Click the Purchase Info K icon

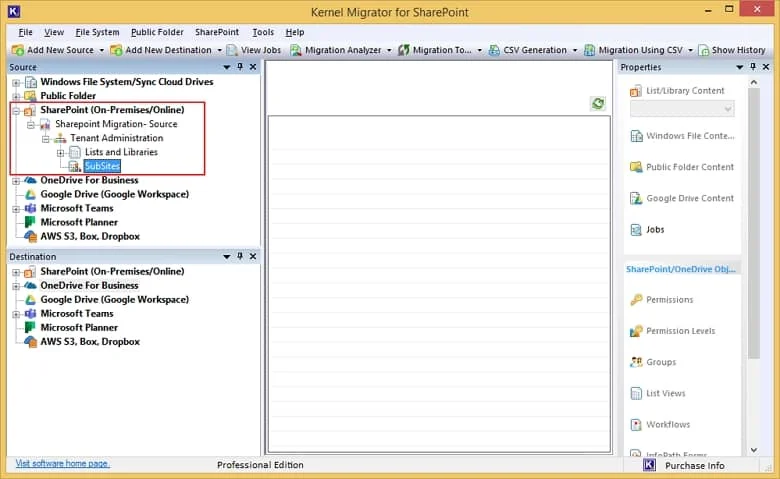tap(650, 465)
